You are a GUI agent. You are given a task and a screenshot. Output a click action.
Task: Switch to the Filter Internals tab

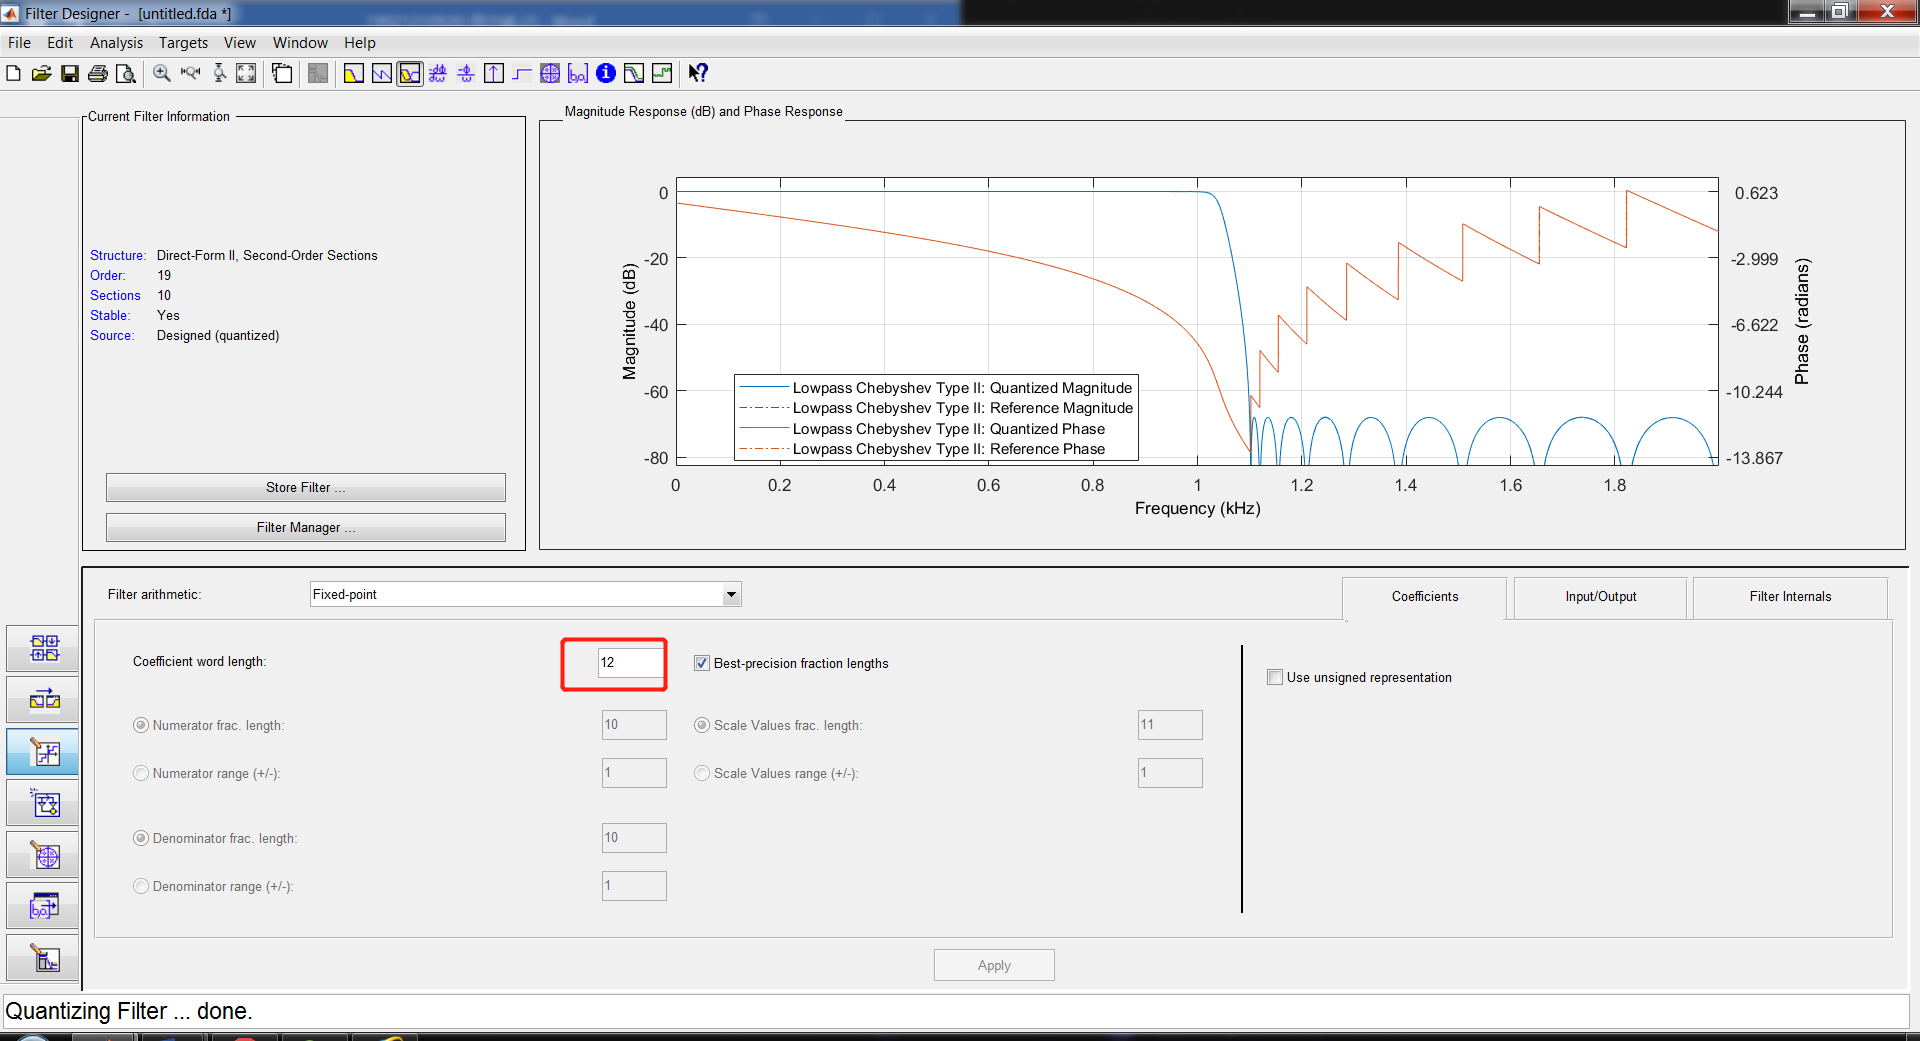[1790, 597]
